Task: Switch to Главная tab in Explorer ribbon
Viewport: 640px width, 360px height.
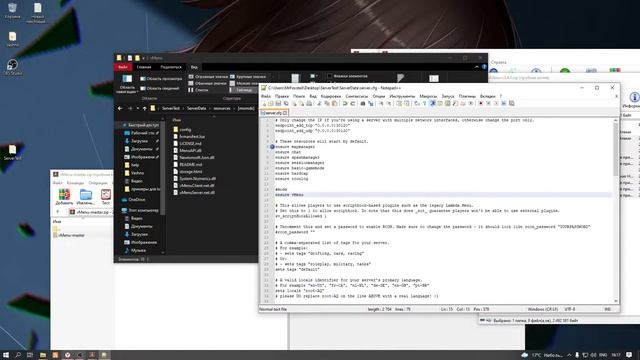Action: point(144,67)
